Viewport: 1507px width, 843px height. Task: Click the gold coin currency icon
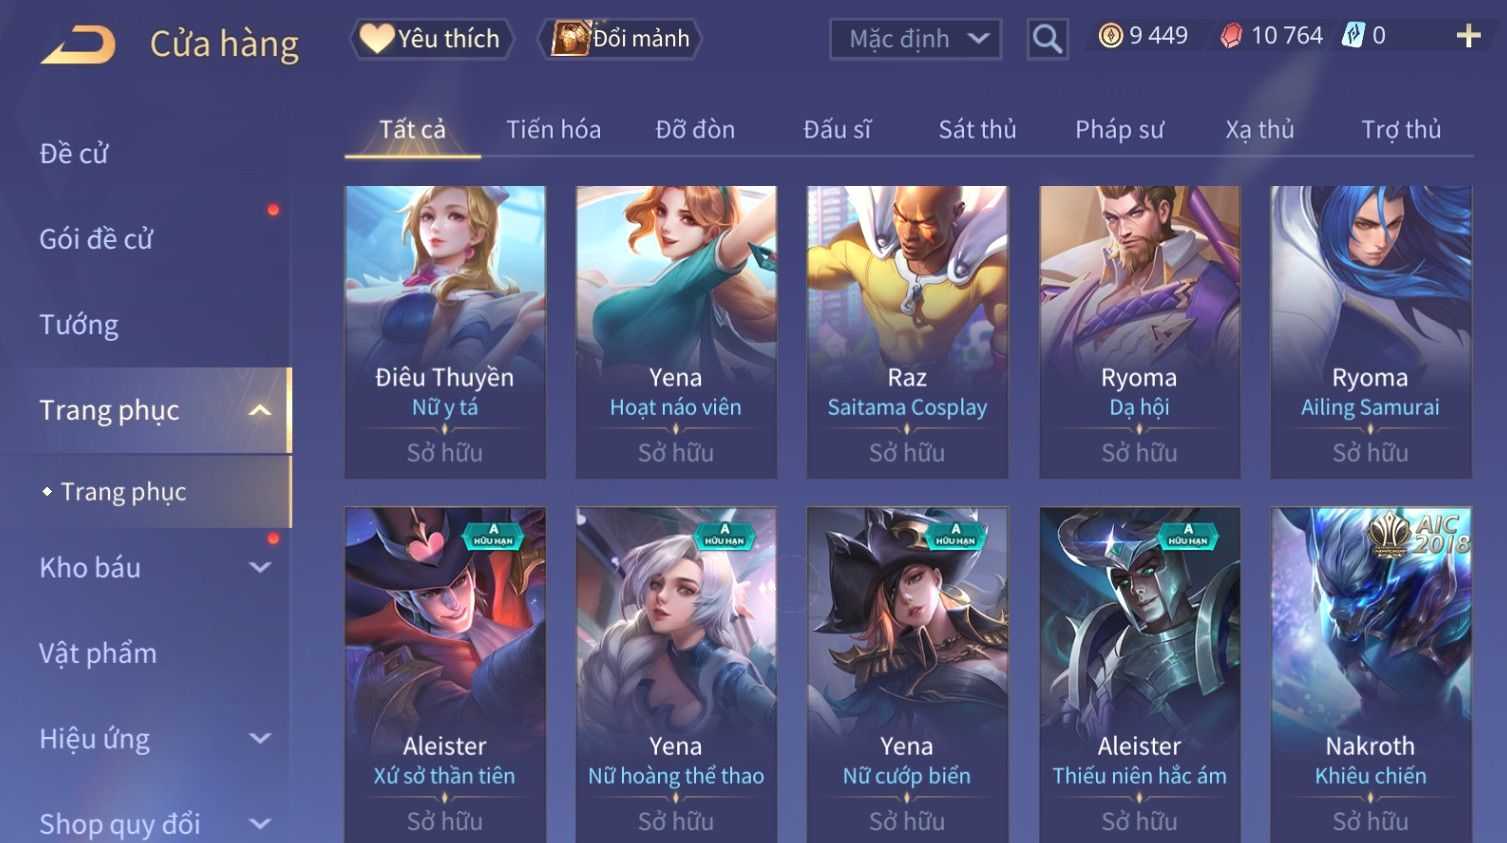point(1110,36)
